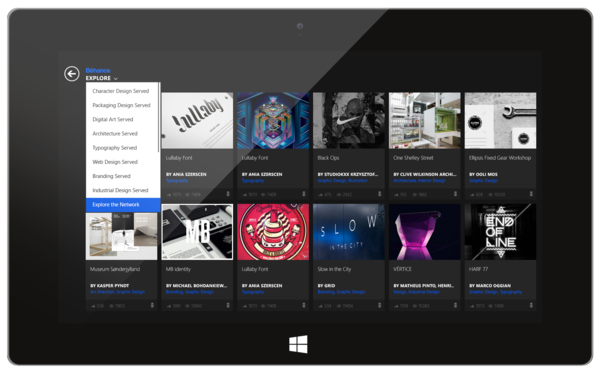This screenshot has width=600, height=373.
Task: Select Industrial Design Served option
Action: coord(120,190)
